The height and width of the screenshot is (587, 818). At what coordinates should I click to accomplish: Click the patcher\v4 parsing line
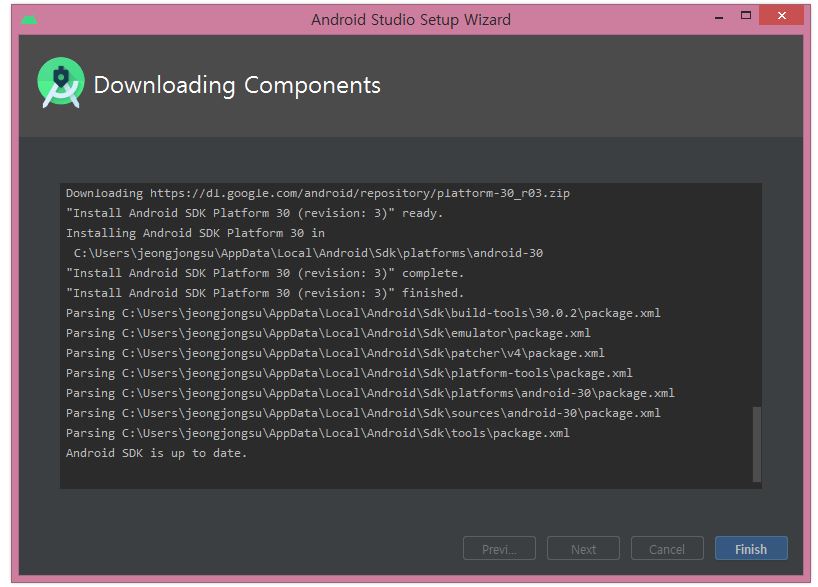335,353
